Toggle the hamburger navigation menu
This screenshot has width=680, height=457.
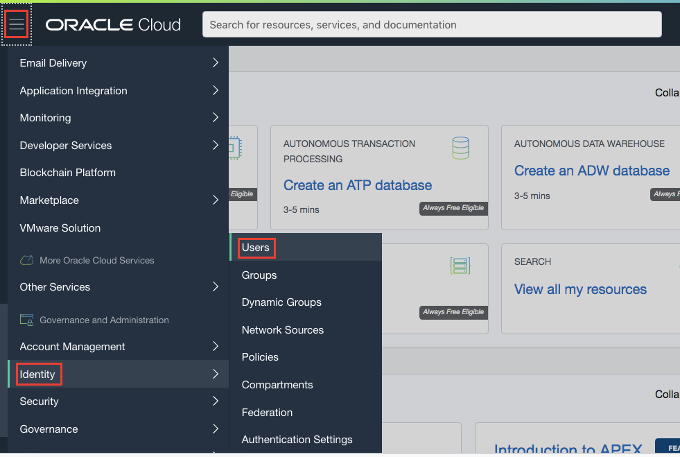[16, 24]
